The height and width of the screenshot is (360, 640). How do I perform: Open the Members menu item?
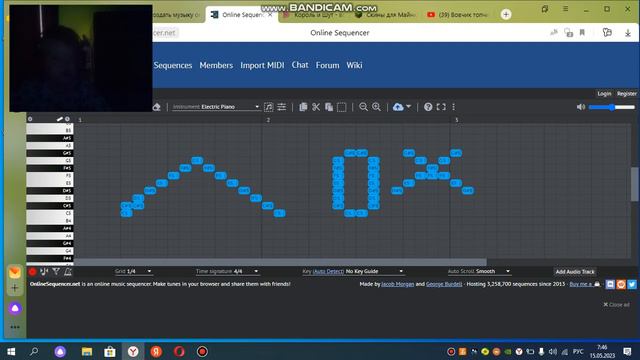[216, 65]
